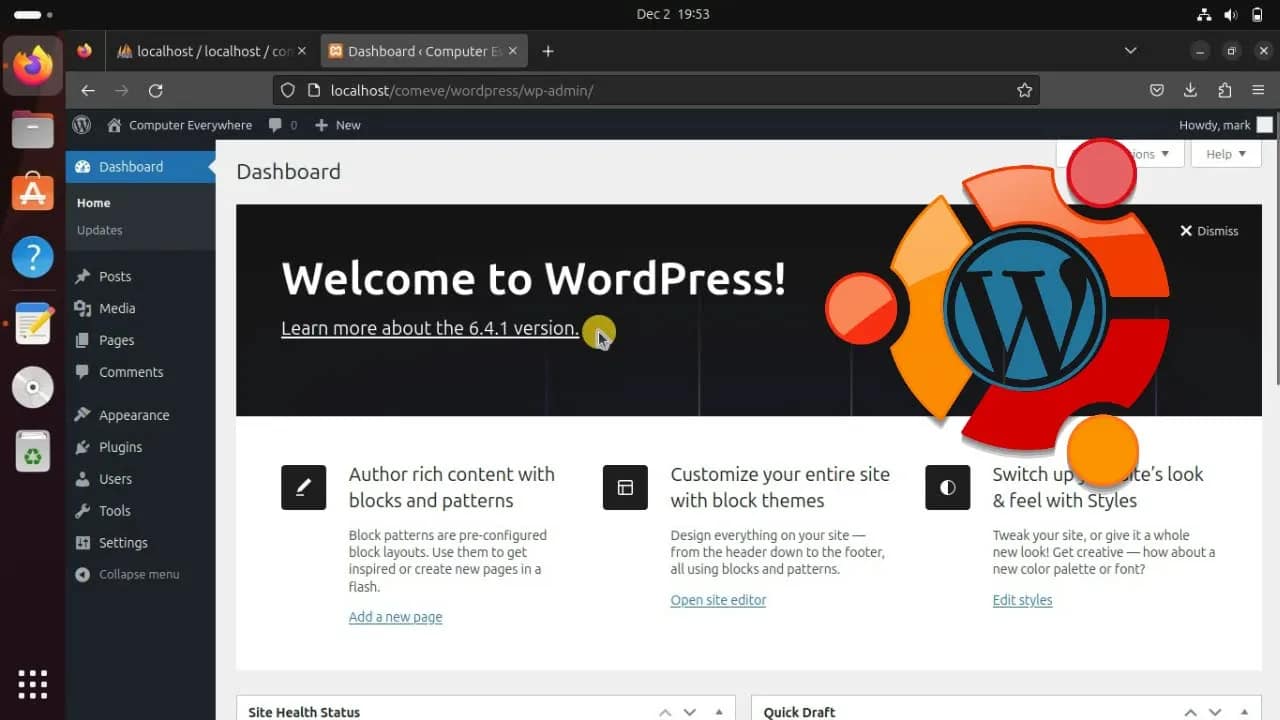Launch Ubuntu Software from the dock
The height and width of the screenshot is (720, 1280).
click(x=33, y=194)
